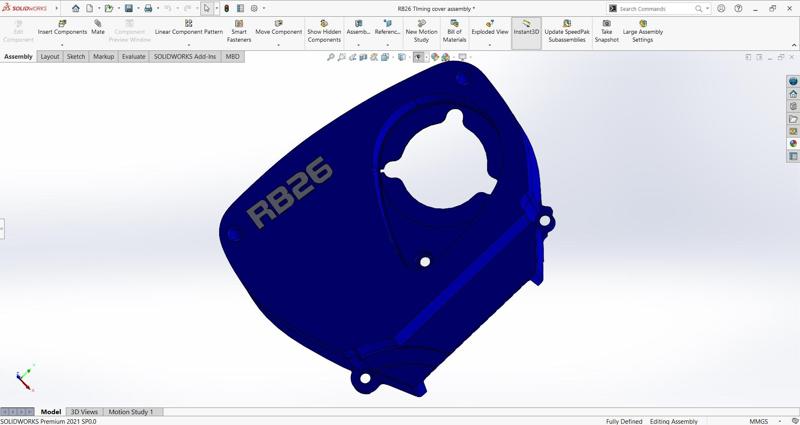The image size is (800, 425).
Task: Expand Exploded View dropdown arrow
Action: click(x=490, y=45)
